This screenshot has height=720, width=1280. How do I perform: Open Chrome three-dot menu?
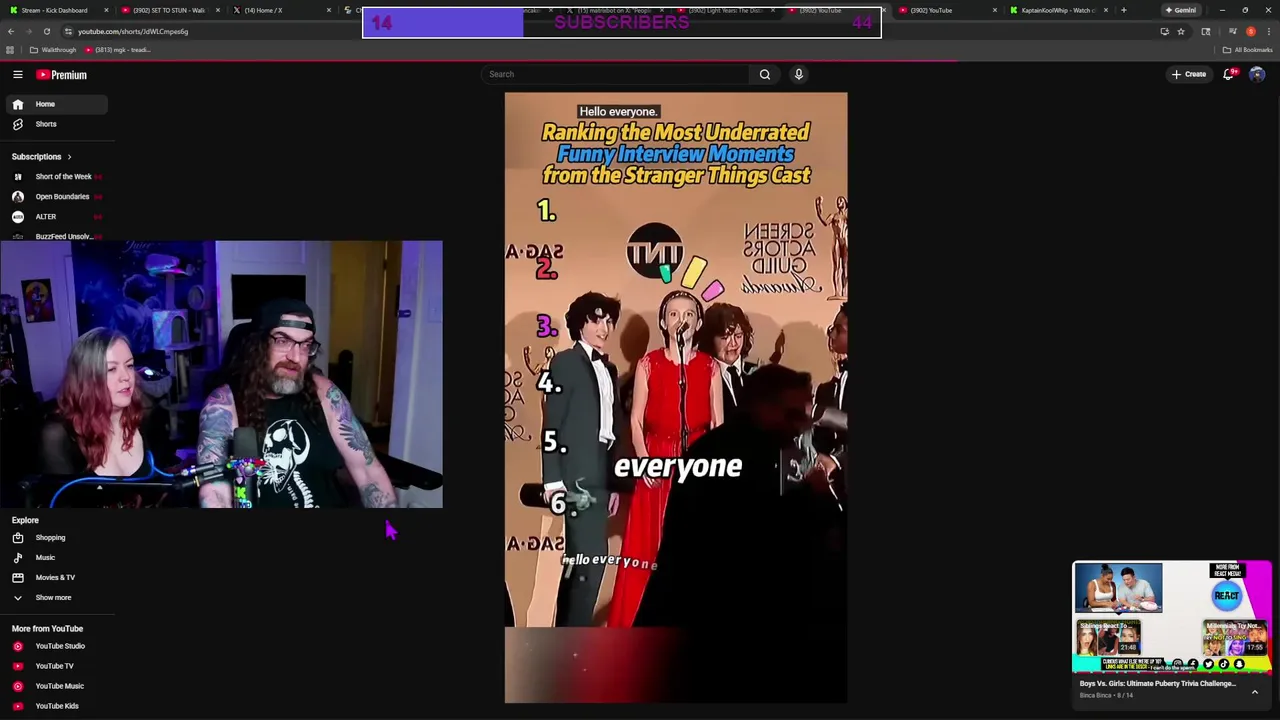[x=1267, y=31]
